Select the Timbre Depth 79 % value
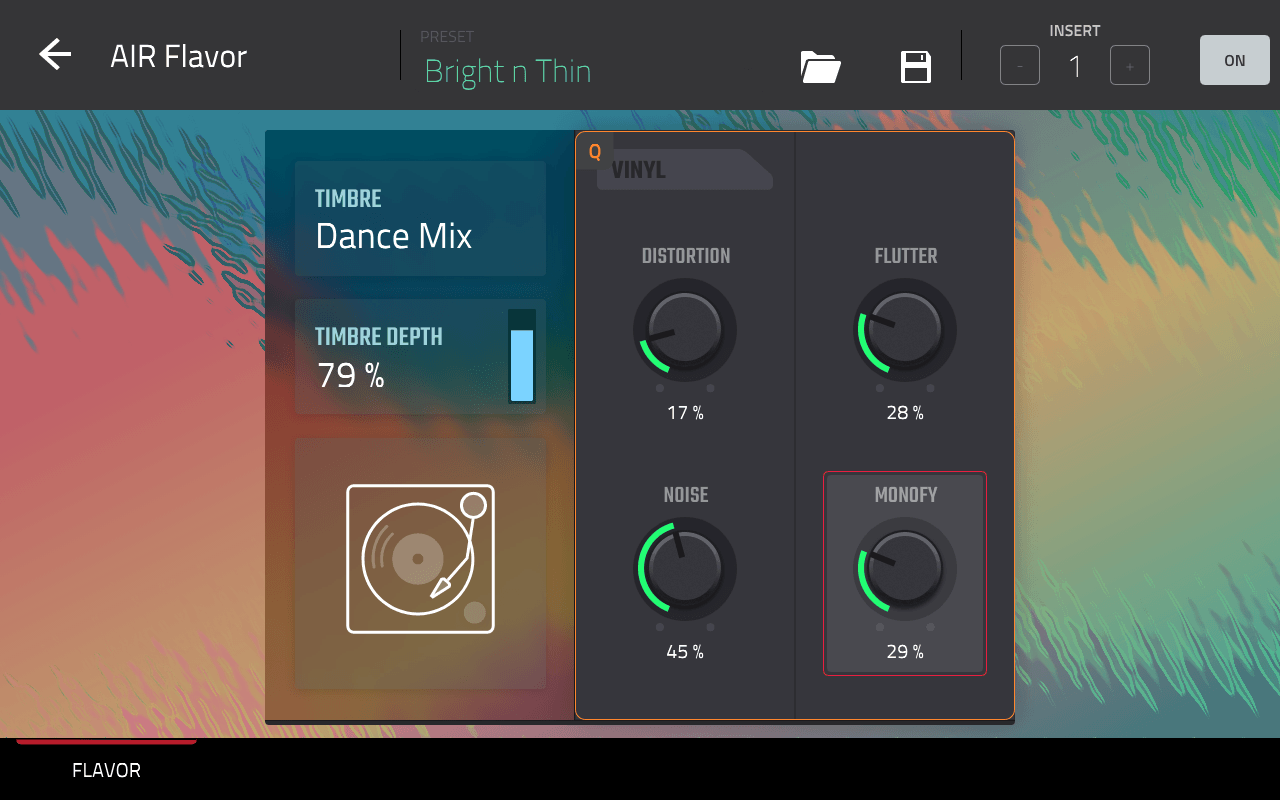The width and height of the screenshot is (1280, 800). click(x=351, y=376)
